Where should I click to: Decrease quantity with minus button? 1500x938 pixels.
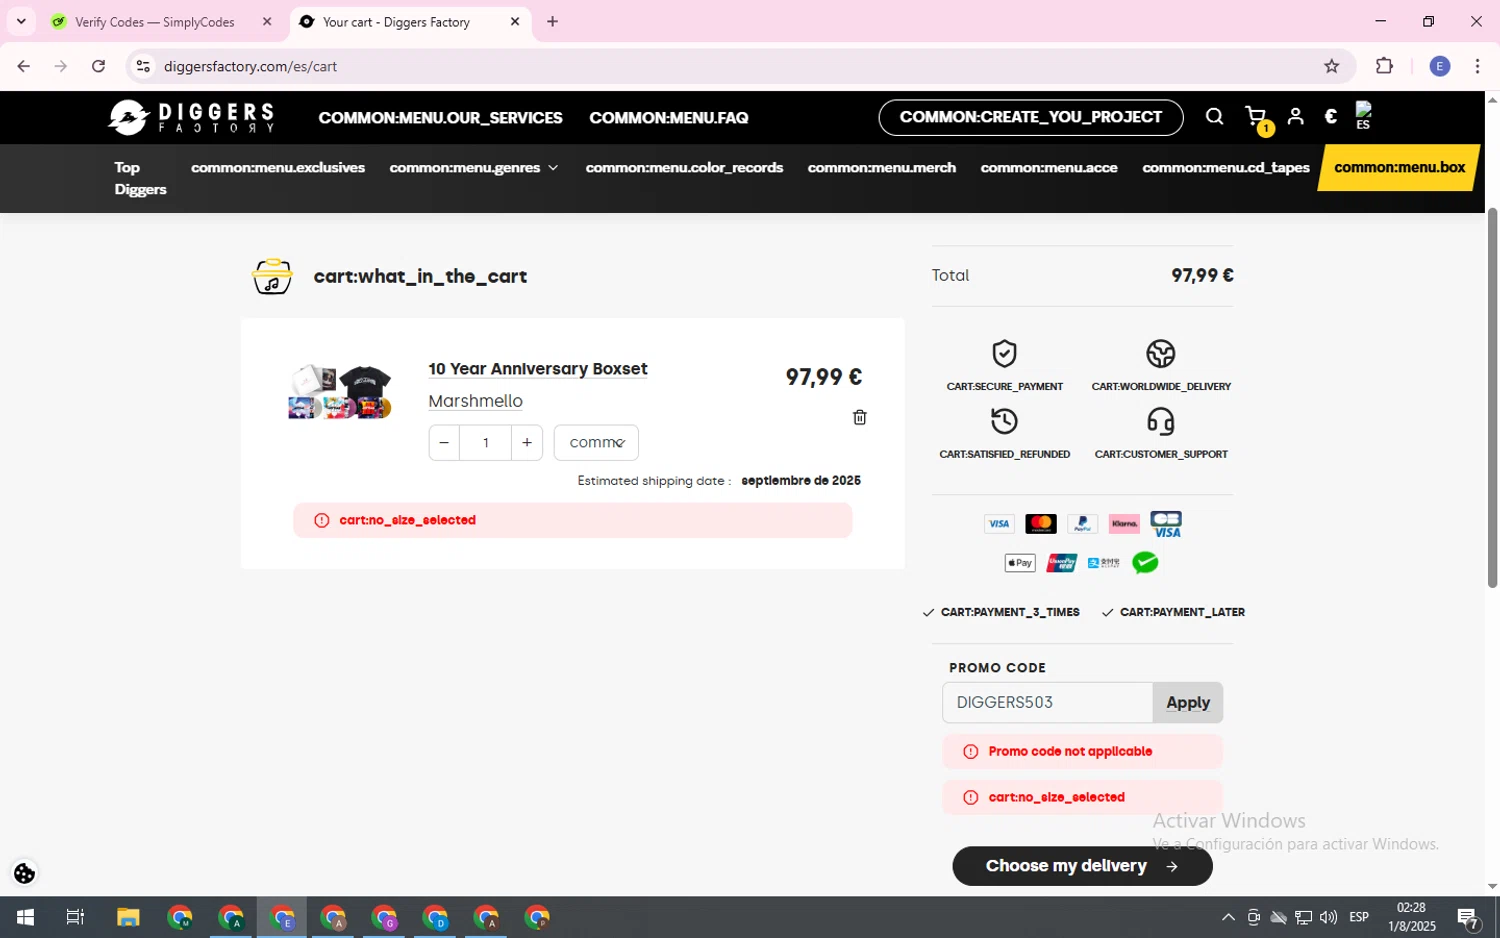point(444,442)
